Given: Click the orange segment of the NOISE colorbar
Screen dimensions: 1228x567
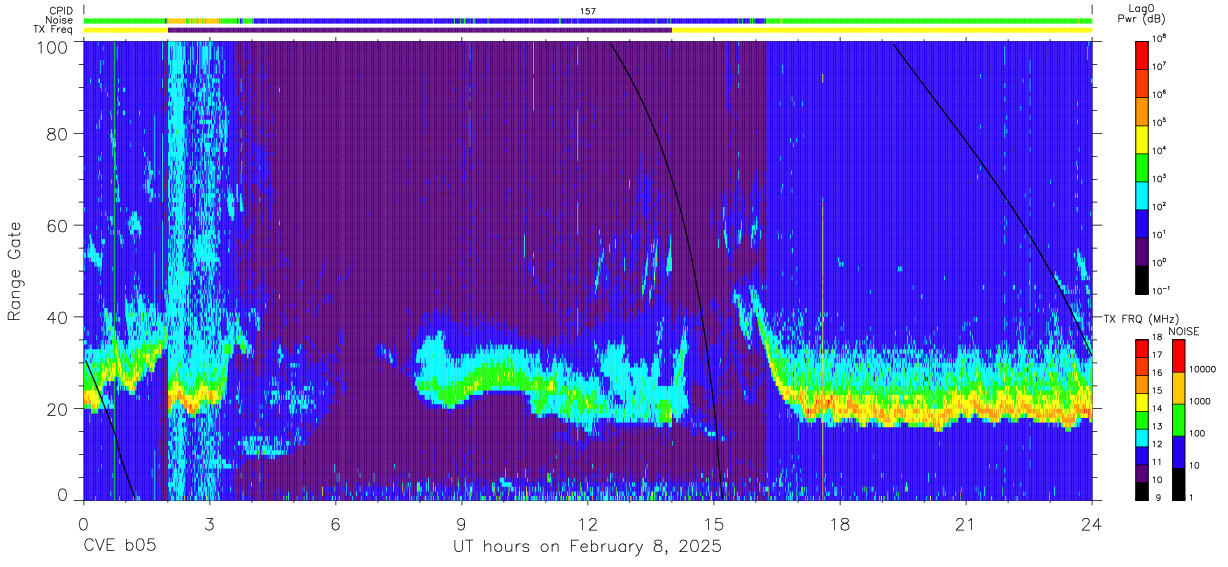Looking at the screenshot, I should pos(1177,386).
